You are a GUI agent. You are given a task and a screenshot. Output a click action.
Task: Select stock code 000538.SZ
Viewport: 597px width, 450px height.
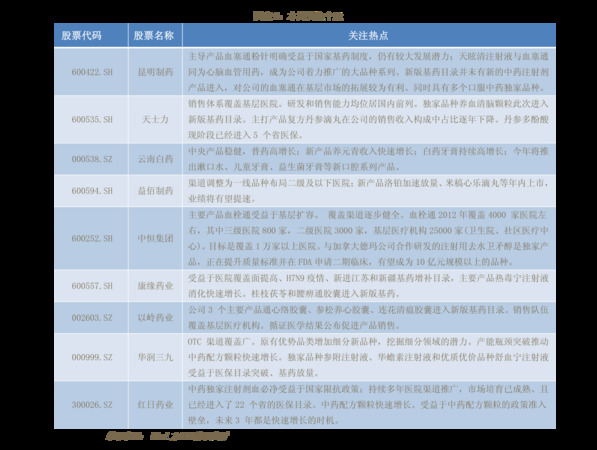pos(92,159)
